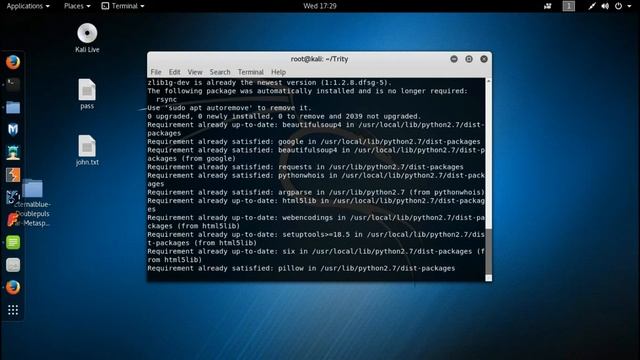Close the root@kali terminal window
The height and width of the screenshot is (360, 640).
(x=484, y=59)
